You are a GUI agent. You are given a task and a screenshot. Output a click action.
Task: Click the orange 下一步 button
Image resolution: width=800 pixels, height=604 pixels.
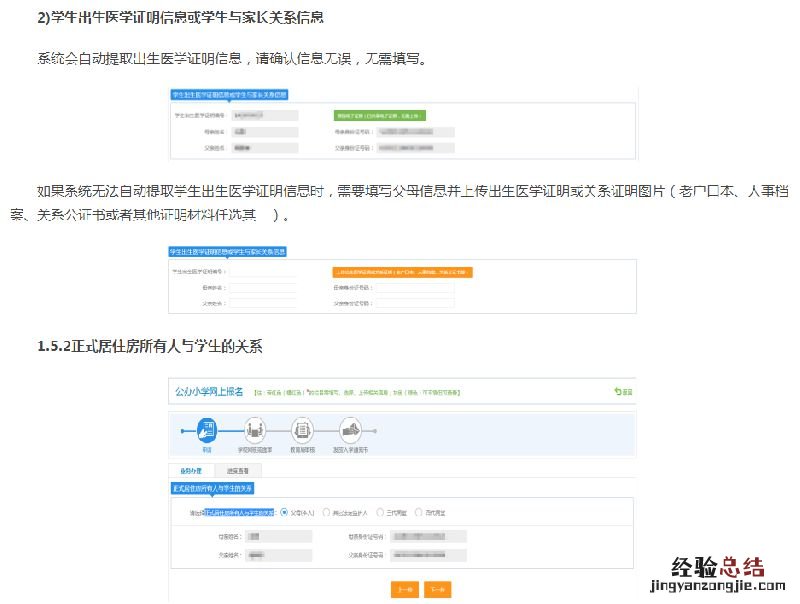(x=438, y=589)
